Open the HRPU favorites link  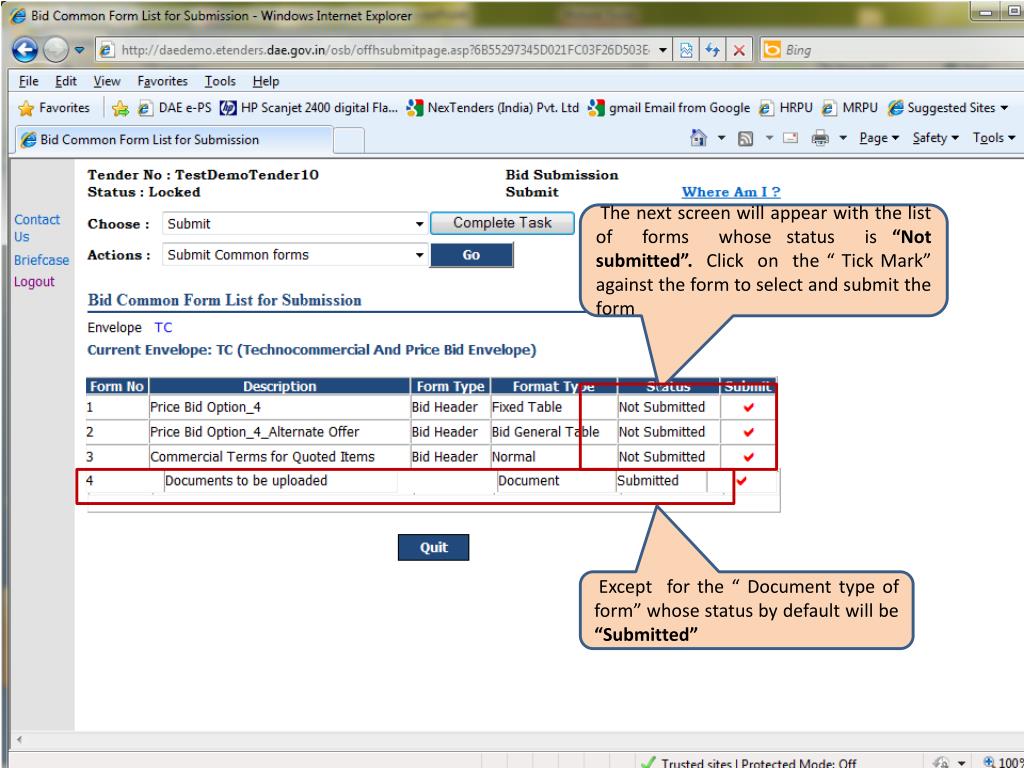coord(786,108)
